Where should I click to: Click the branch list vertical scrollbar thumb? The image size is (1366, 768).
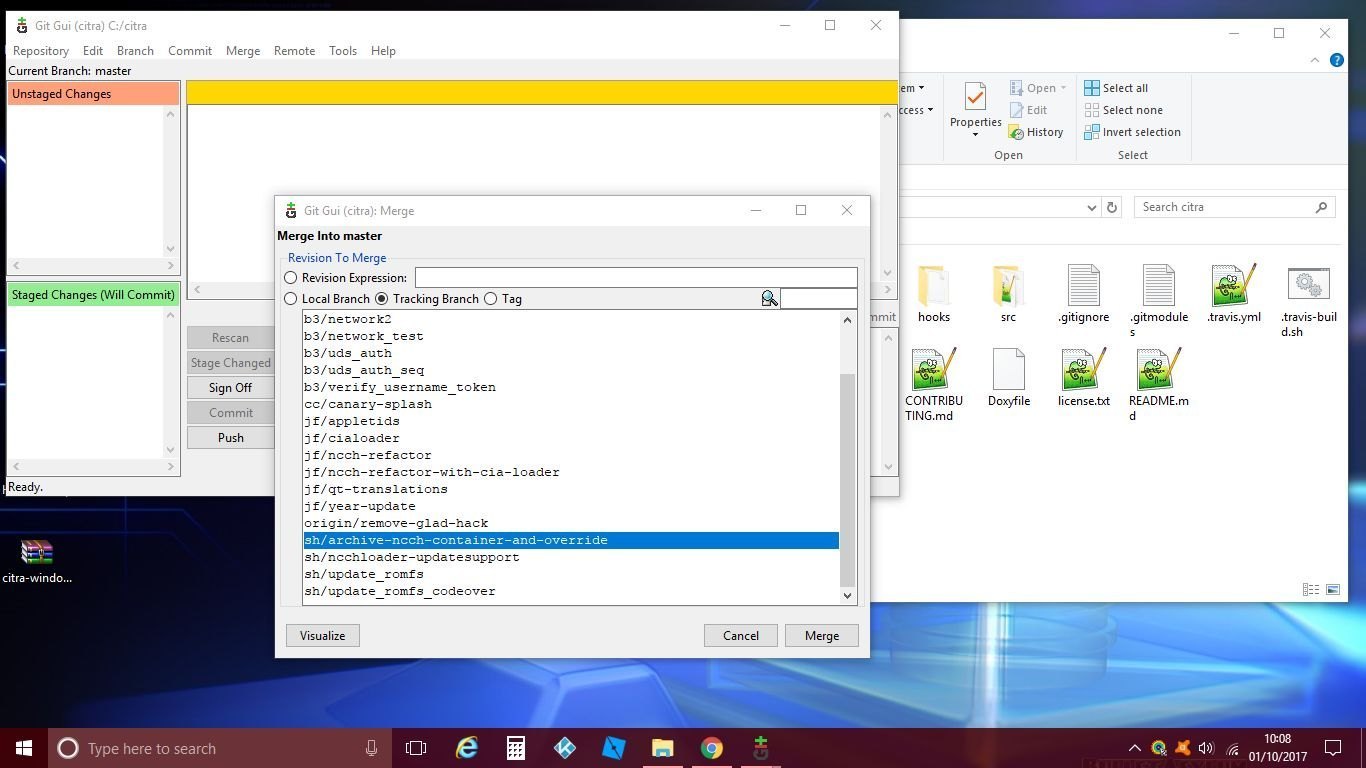pos(848,479)
